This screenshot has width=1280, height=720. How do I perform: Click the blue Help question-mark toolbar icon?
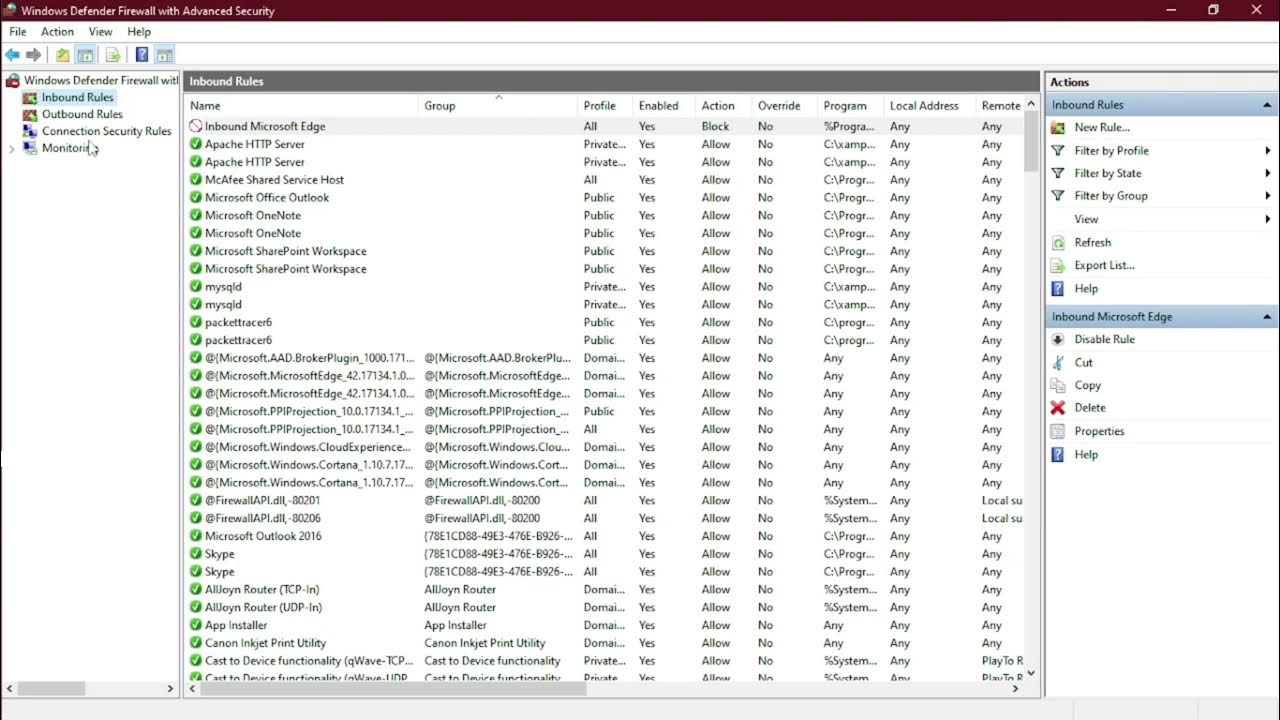tap(142, 55)
